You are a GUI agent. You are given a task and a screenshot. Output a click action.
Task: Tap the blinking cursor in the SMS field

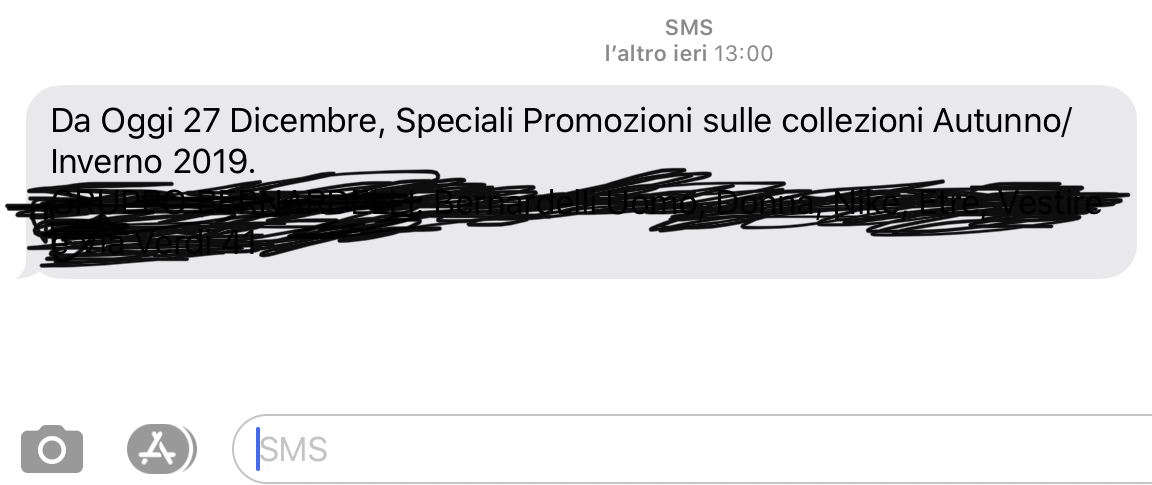click(x=258, y=449)
